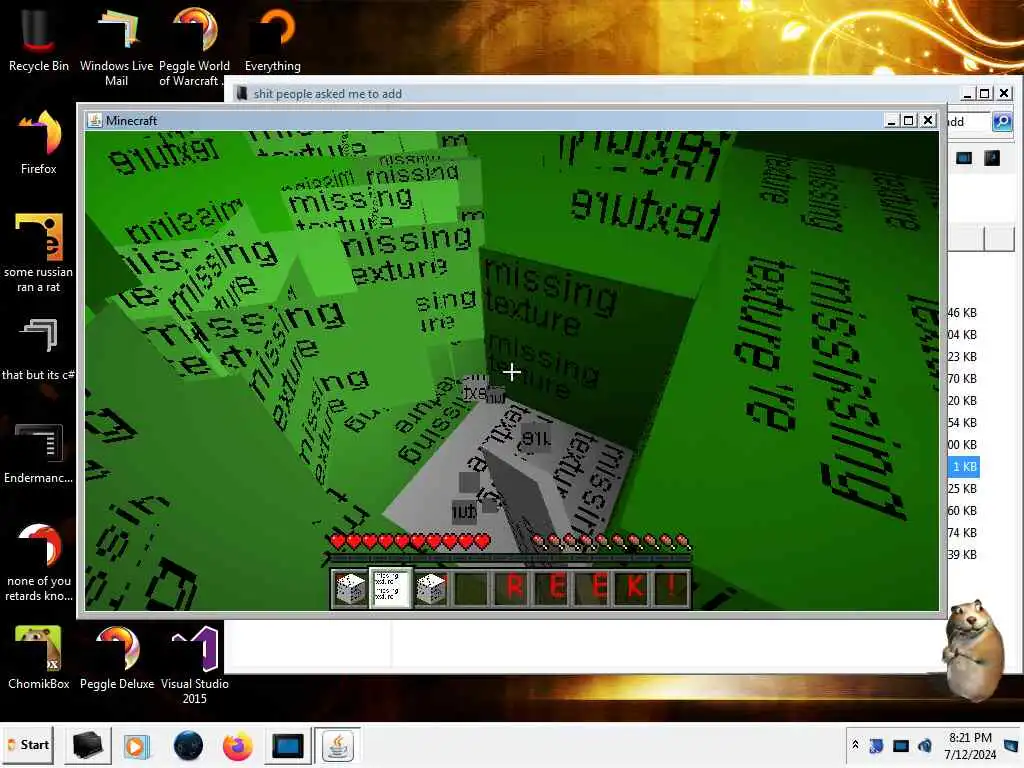1024x768 pixels.
Task: Click the blue monitor taskbar icon
Action: pyautogui.click(x=287, y=746)
